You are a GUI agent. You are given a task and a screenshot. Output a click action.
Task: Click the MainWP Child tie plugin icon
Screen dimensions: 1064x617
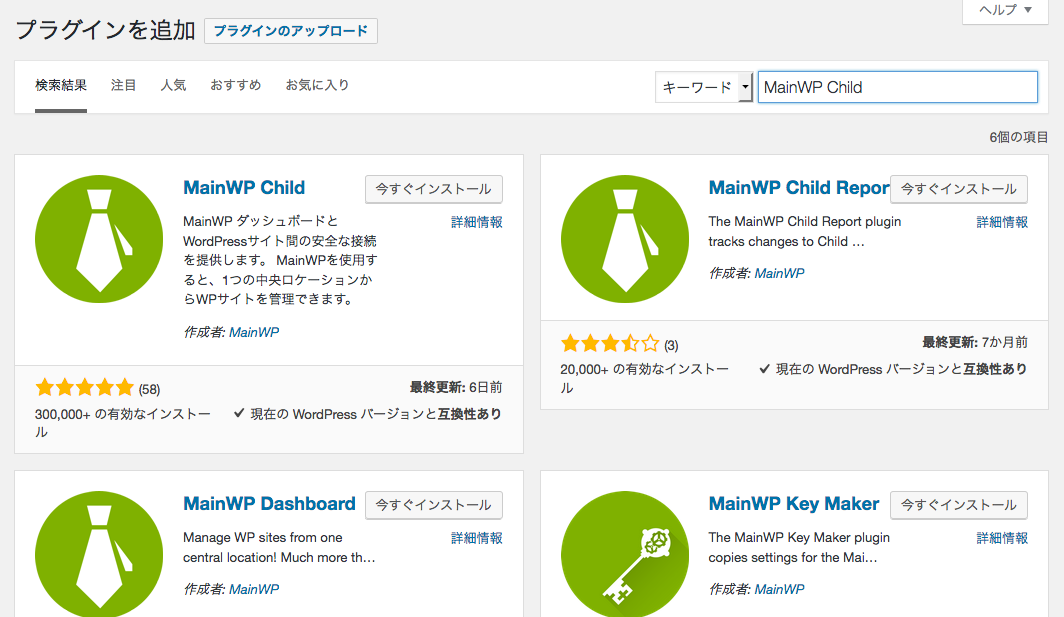tap(99, 239)
